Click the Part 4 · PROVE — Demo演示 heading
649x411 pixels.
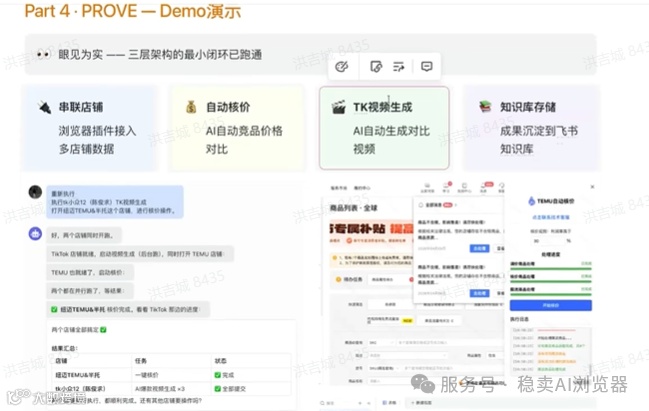(132, 11)
